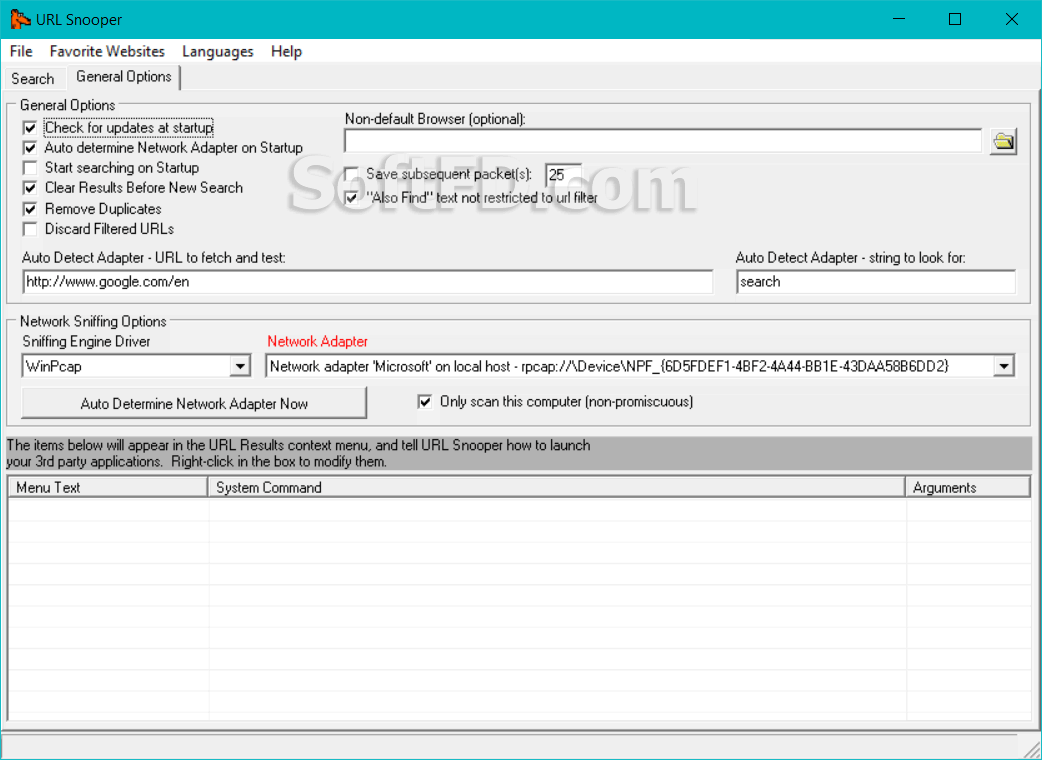
Task: Uncheck Remove Duplicates option
Action: click(30, 209)
